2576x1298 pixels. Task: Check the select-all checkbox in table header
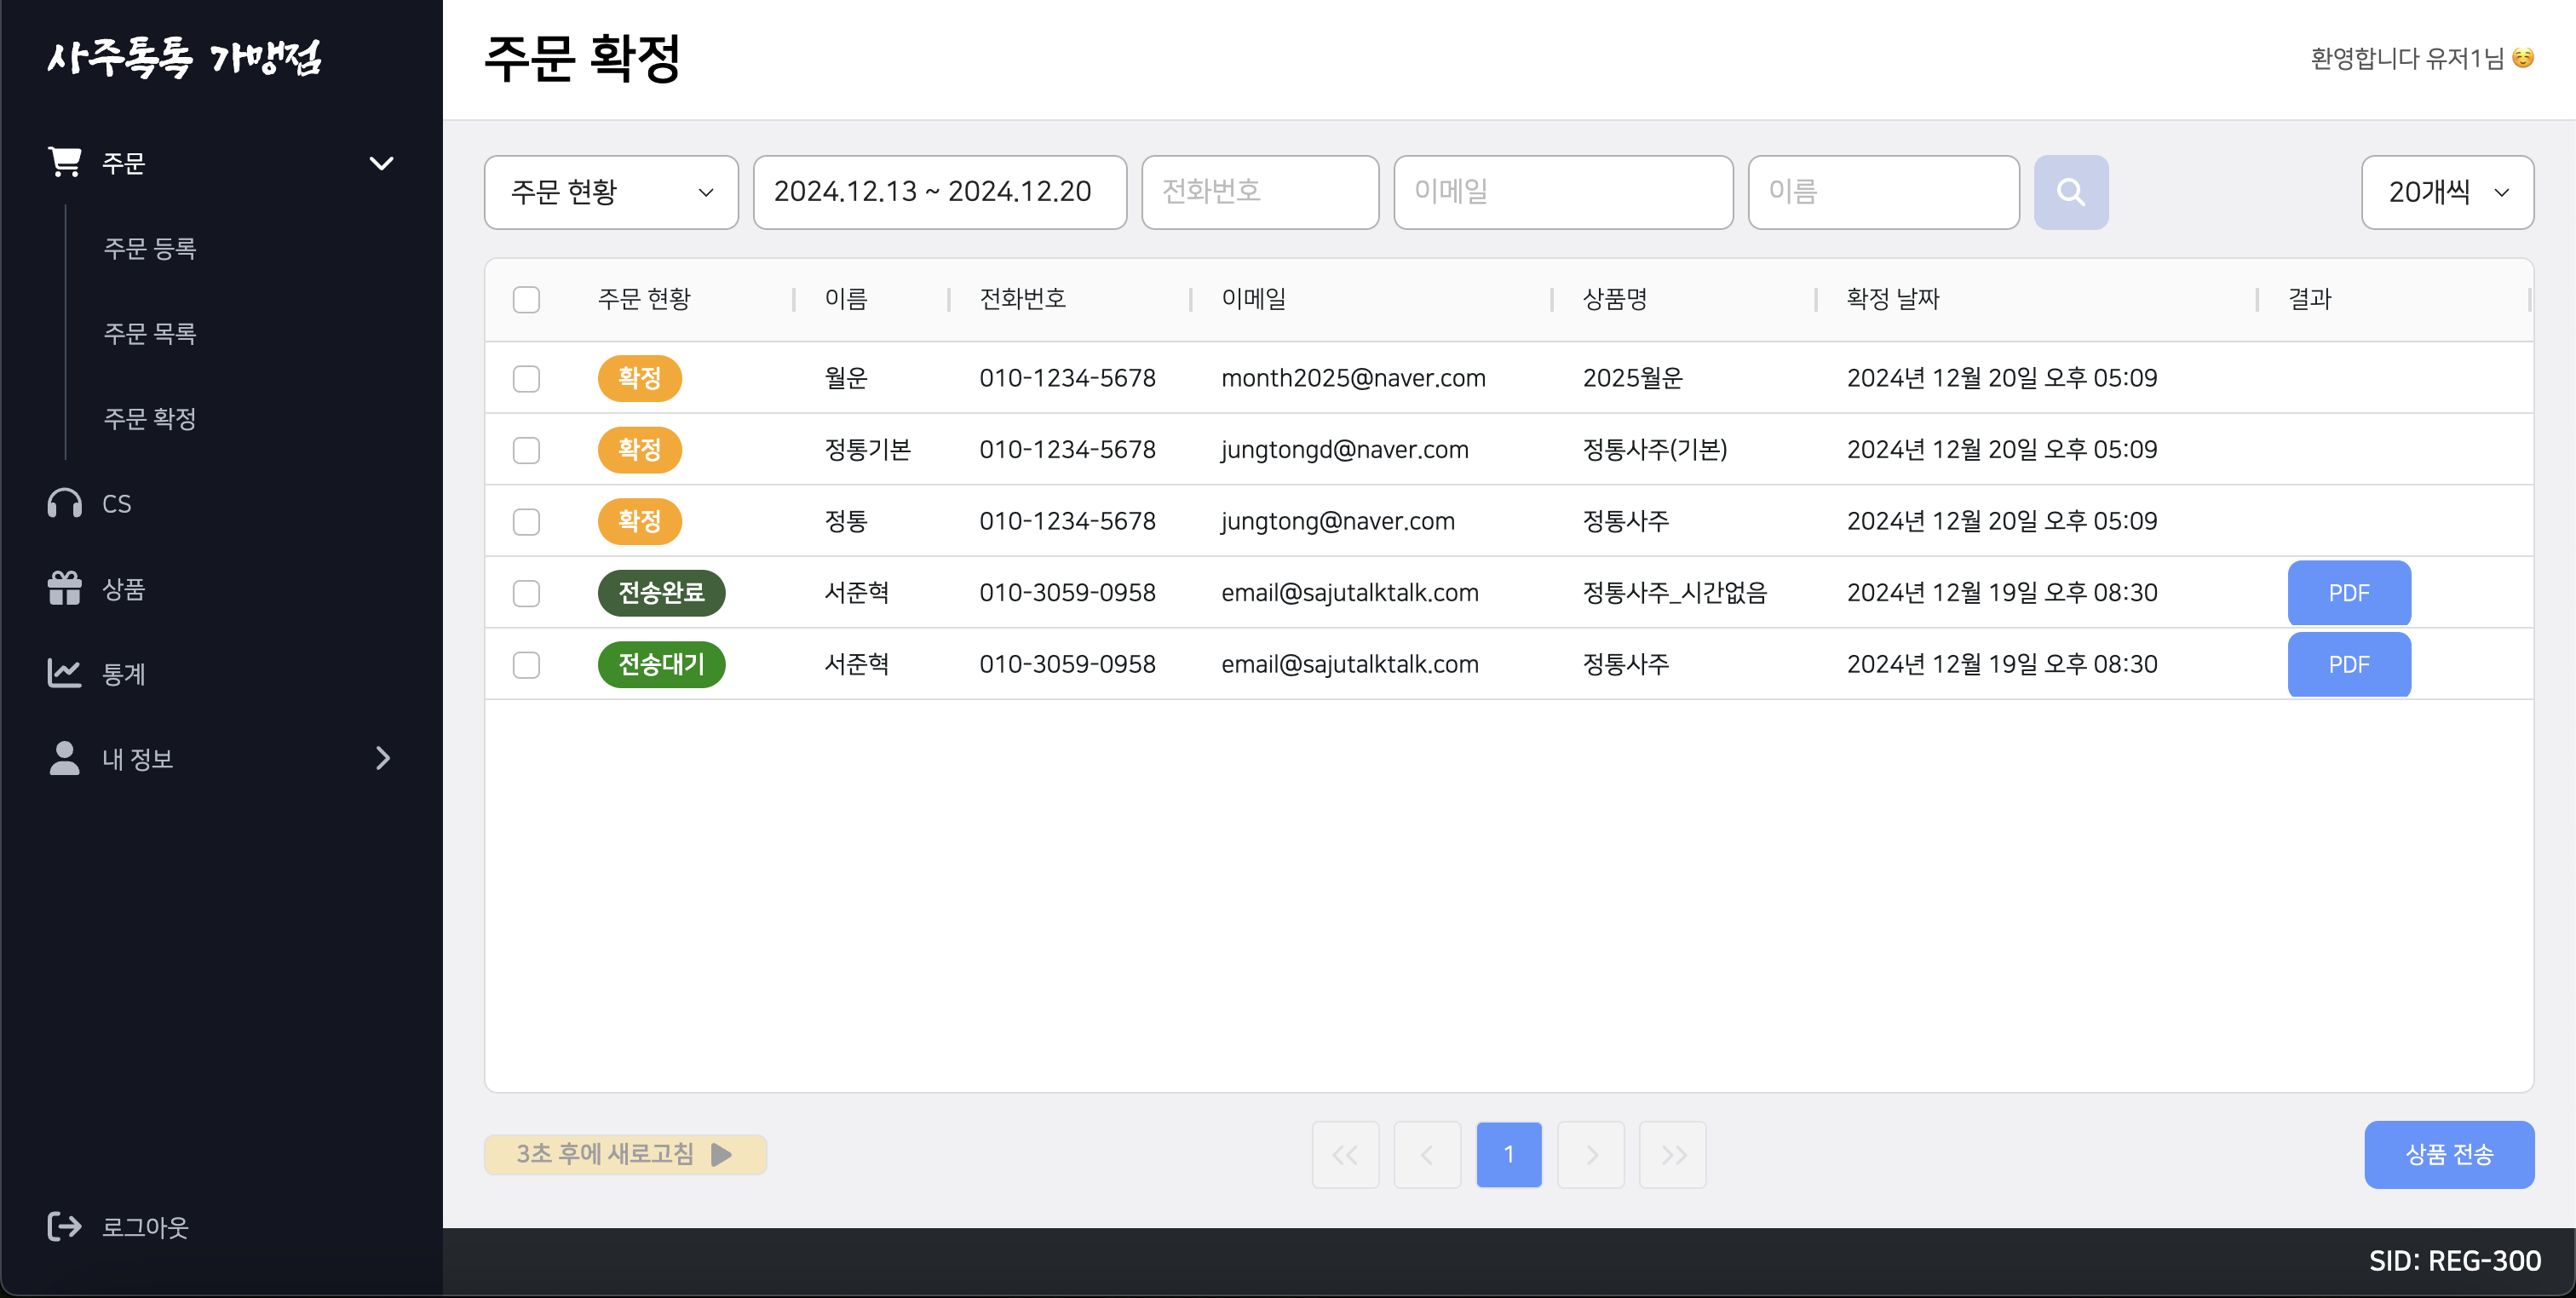pos(527,298)
